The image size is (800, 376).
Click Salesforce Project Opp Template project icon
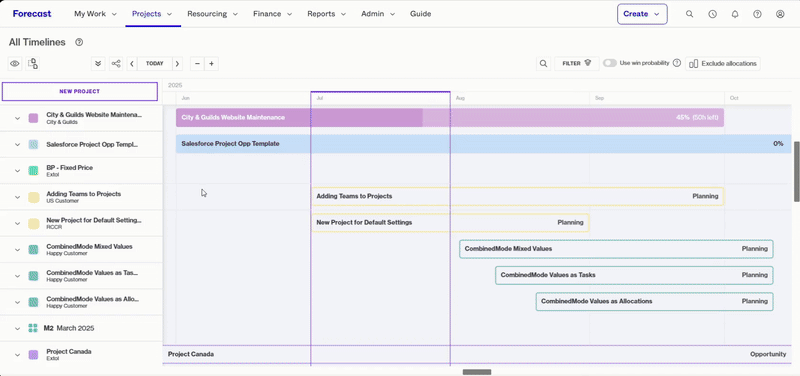[33, 144]
